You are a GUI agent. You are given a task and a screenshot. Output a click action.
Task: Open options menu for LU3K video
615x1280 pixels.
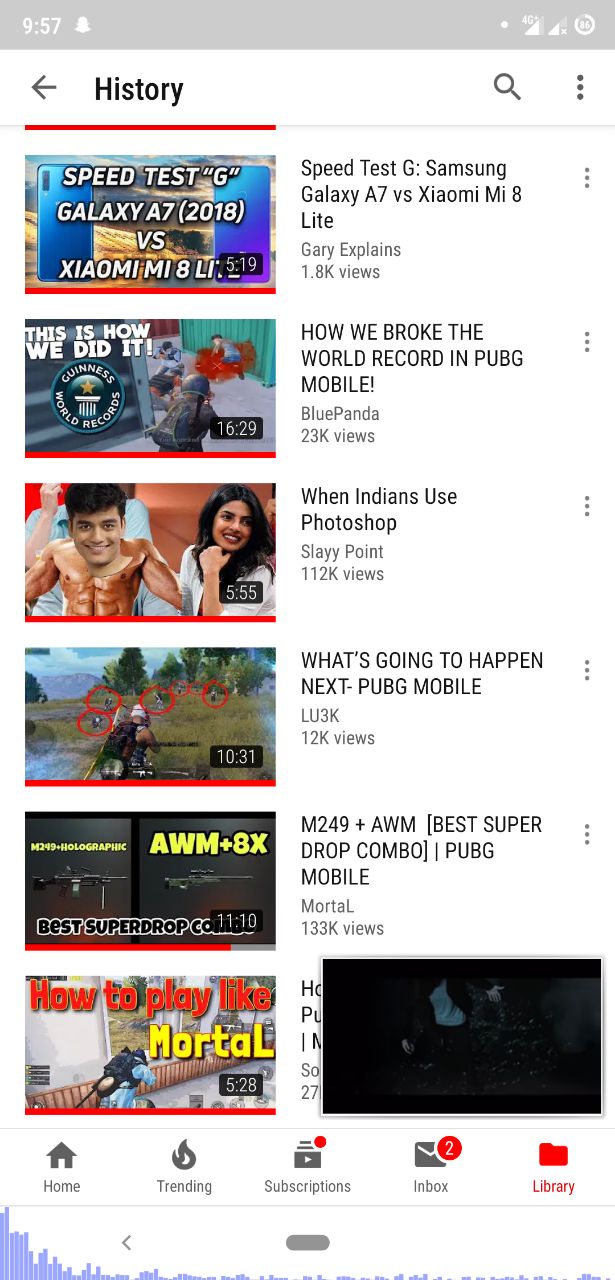(587, 670)
